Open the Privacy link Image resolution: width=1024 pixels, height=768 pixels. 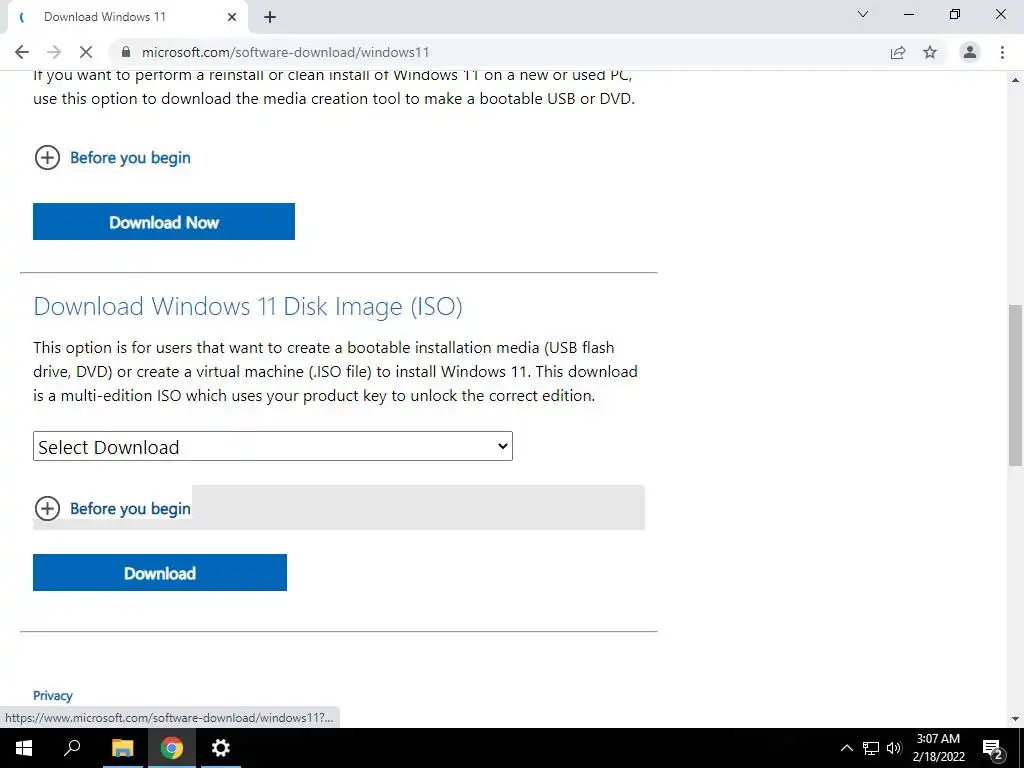pyautogui.click(x=53, y=696)
